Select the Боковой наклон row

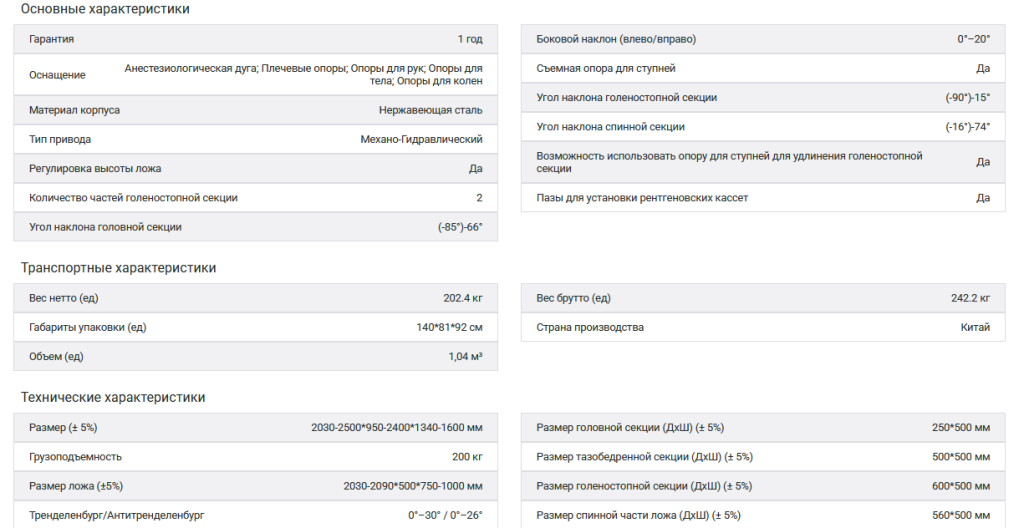tap(763, 39)
